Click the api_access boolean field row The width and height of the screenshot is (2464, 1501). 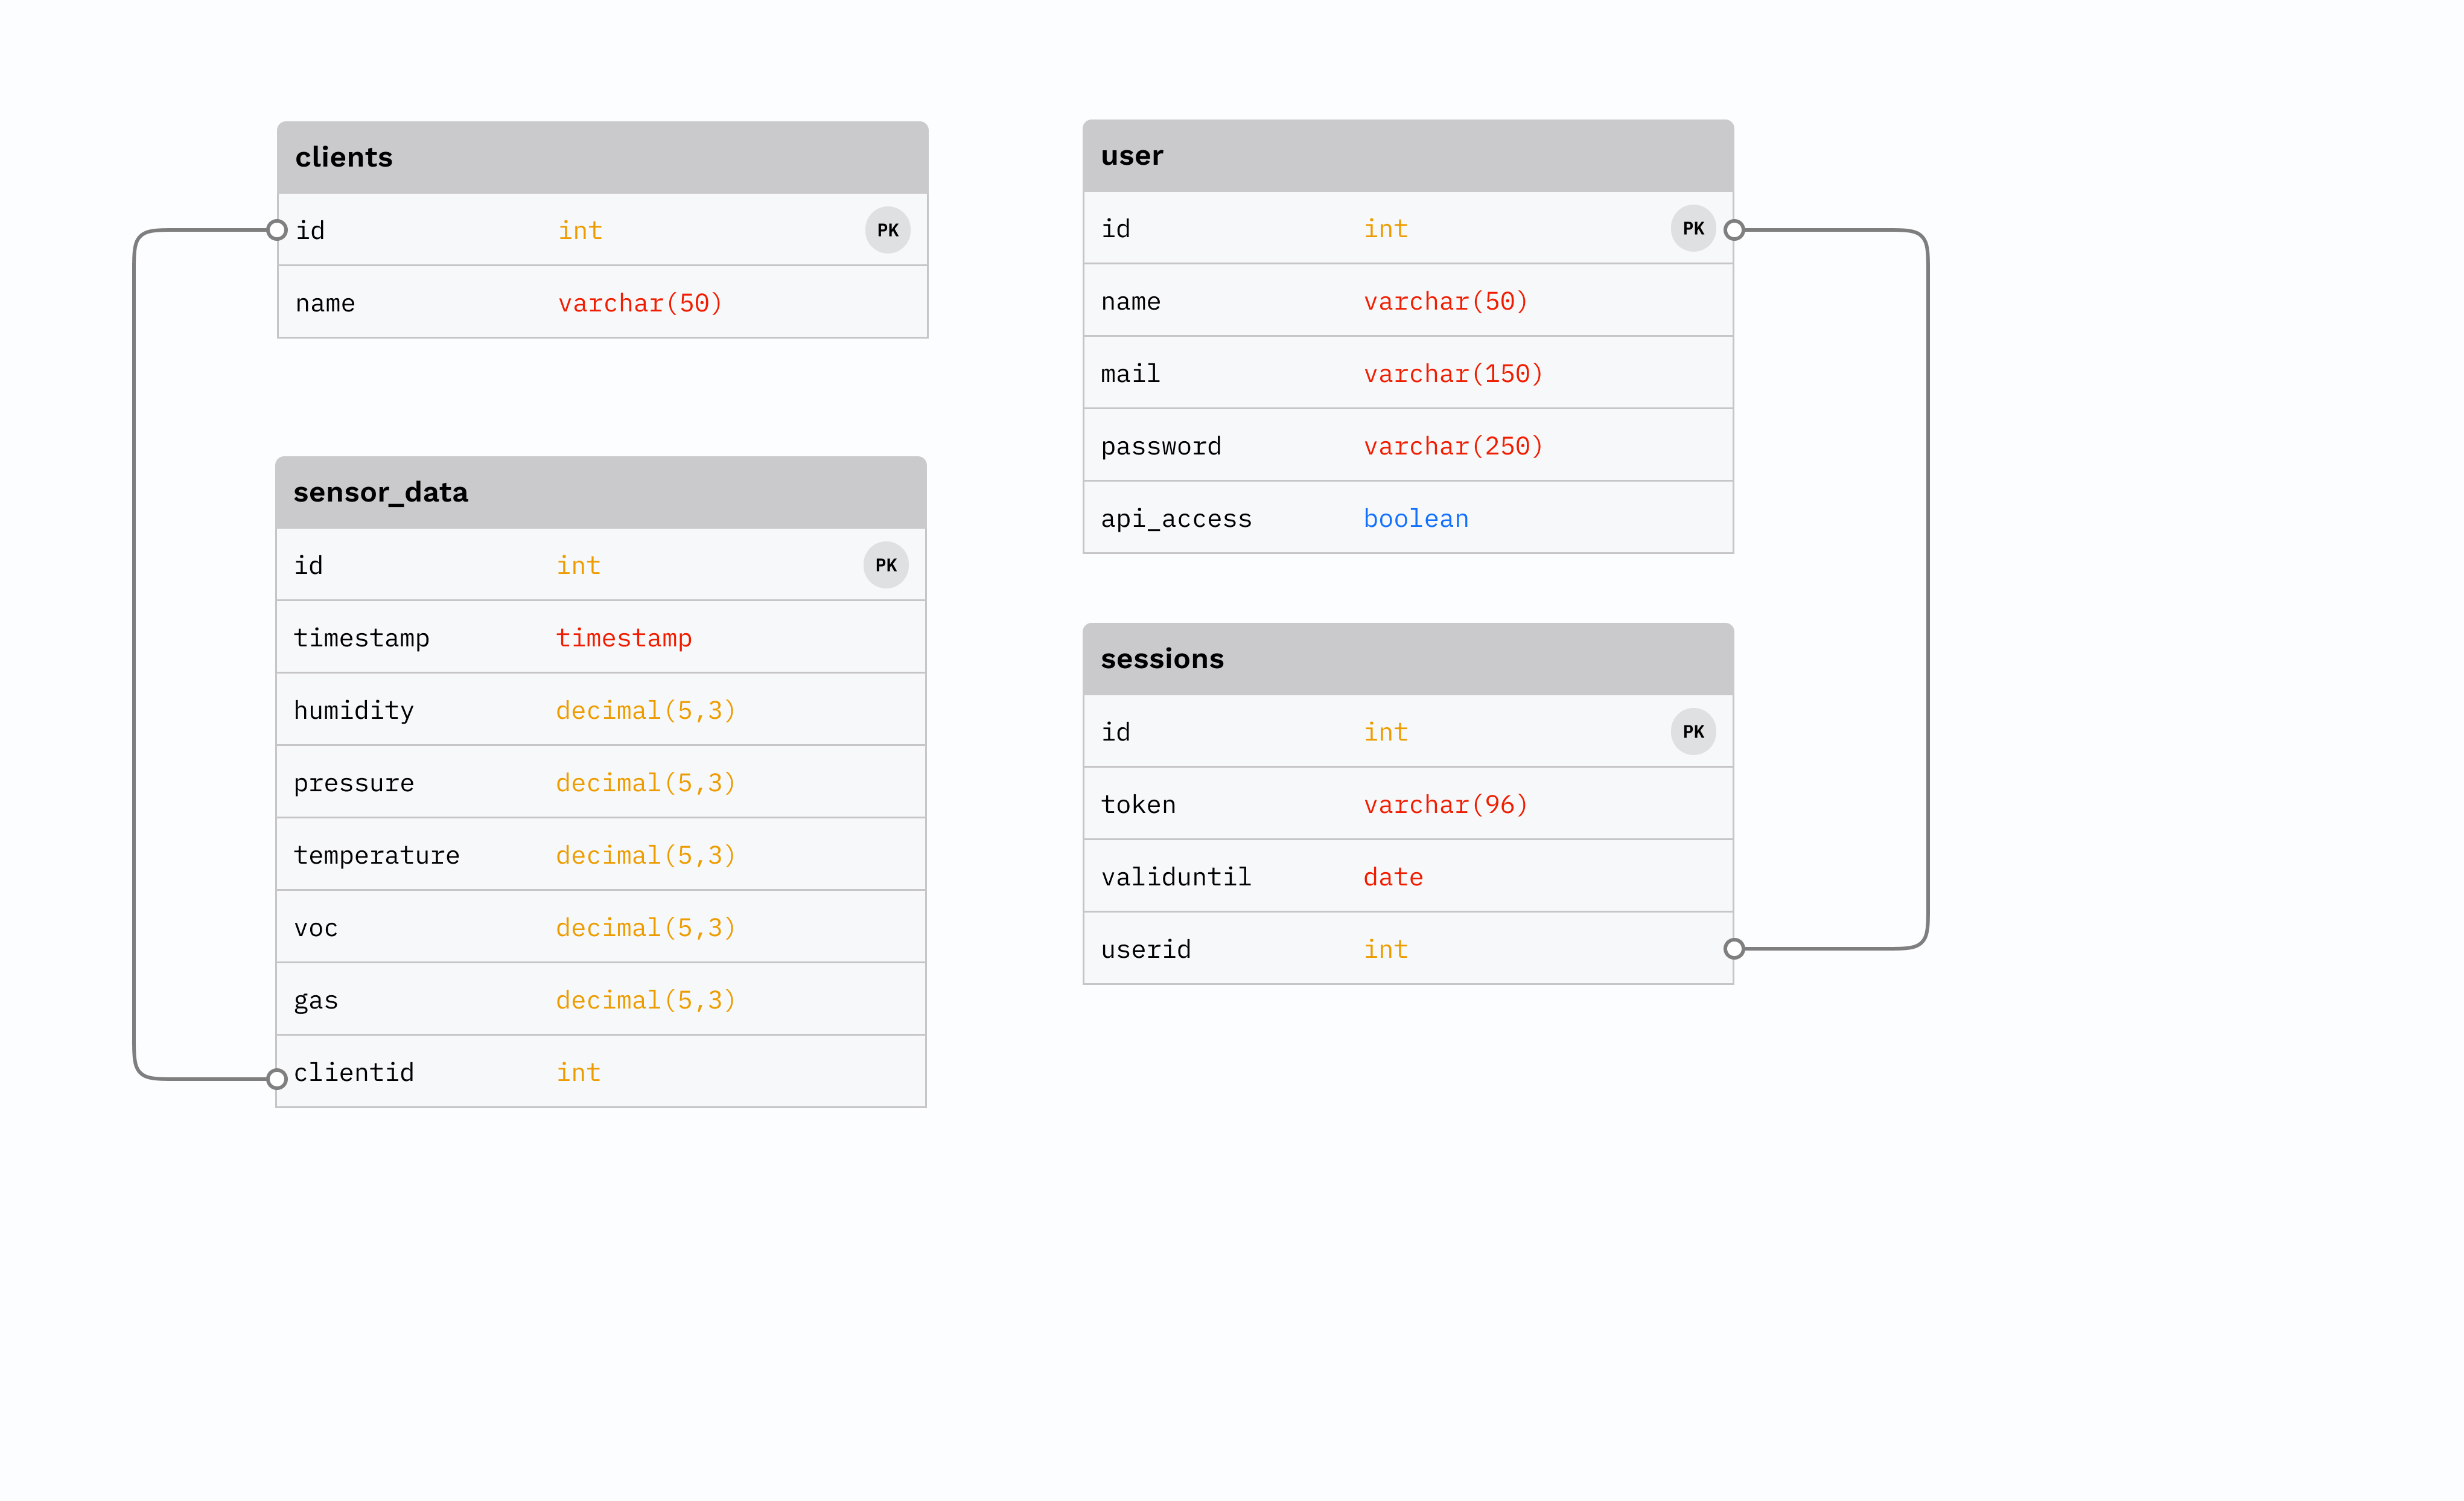pyautogui.click(x=1407, y=518)
